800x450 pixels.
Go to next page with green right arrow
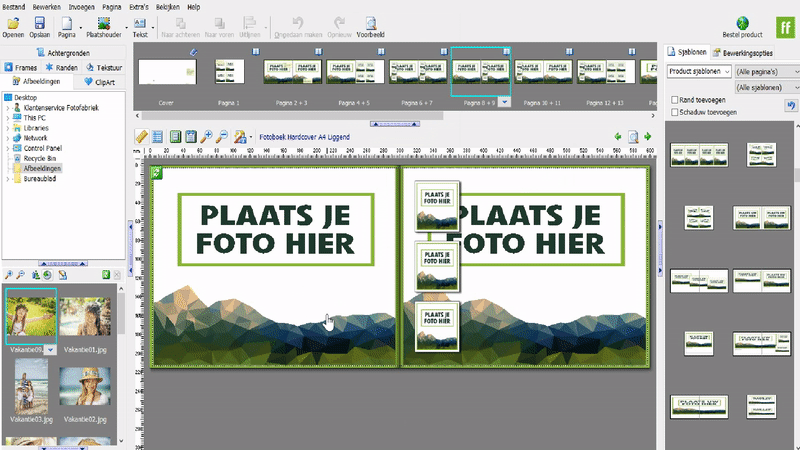pos(650,136)
